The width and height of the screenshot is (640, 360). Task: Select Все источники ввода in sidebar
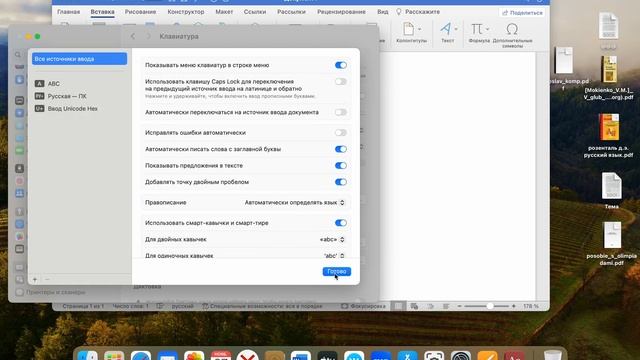pos(80,59)
